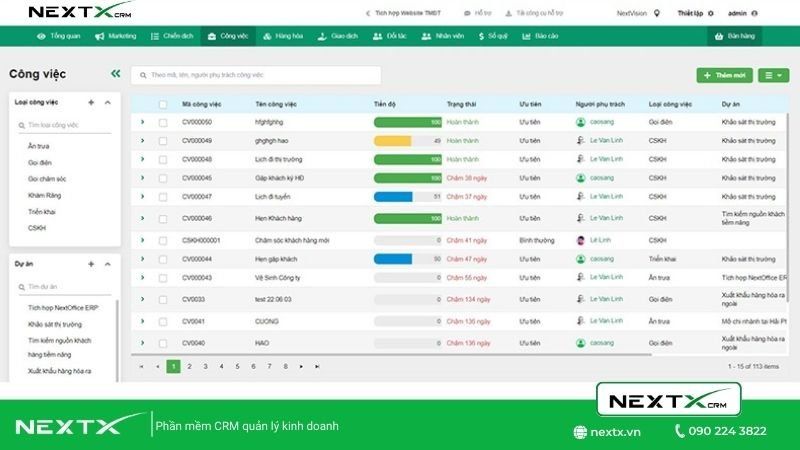This screenshot has width=800, height=450.
Task: Click the Hỗ trợ support chat icon
Action: 467,13
